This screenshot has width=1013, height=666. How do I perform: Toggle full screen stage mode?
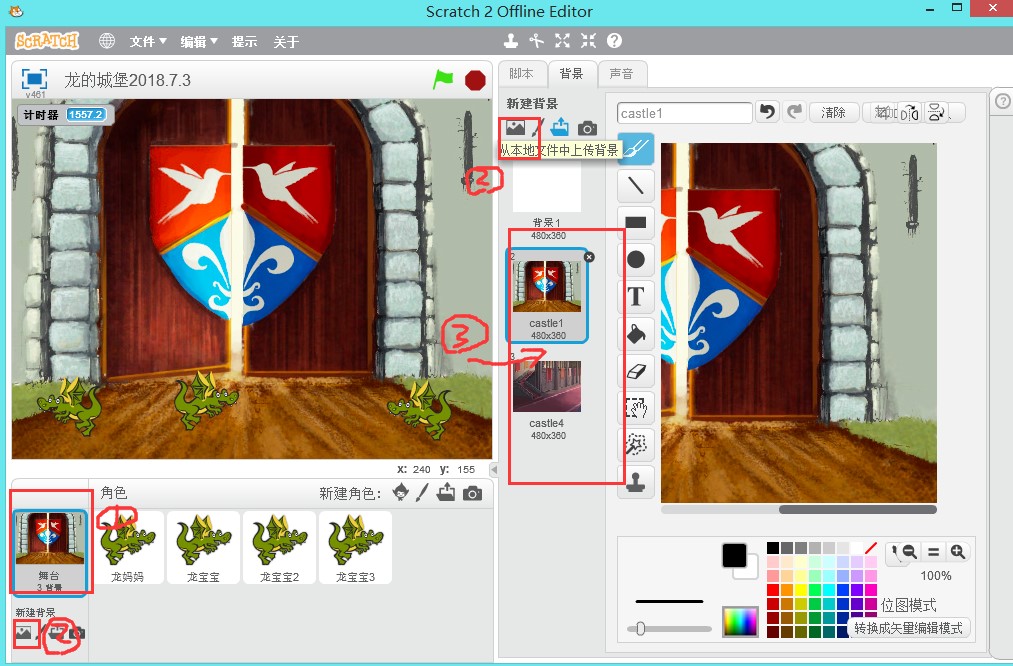(x=35, y=79)
